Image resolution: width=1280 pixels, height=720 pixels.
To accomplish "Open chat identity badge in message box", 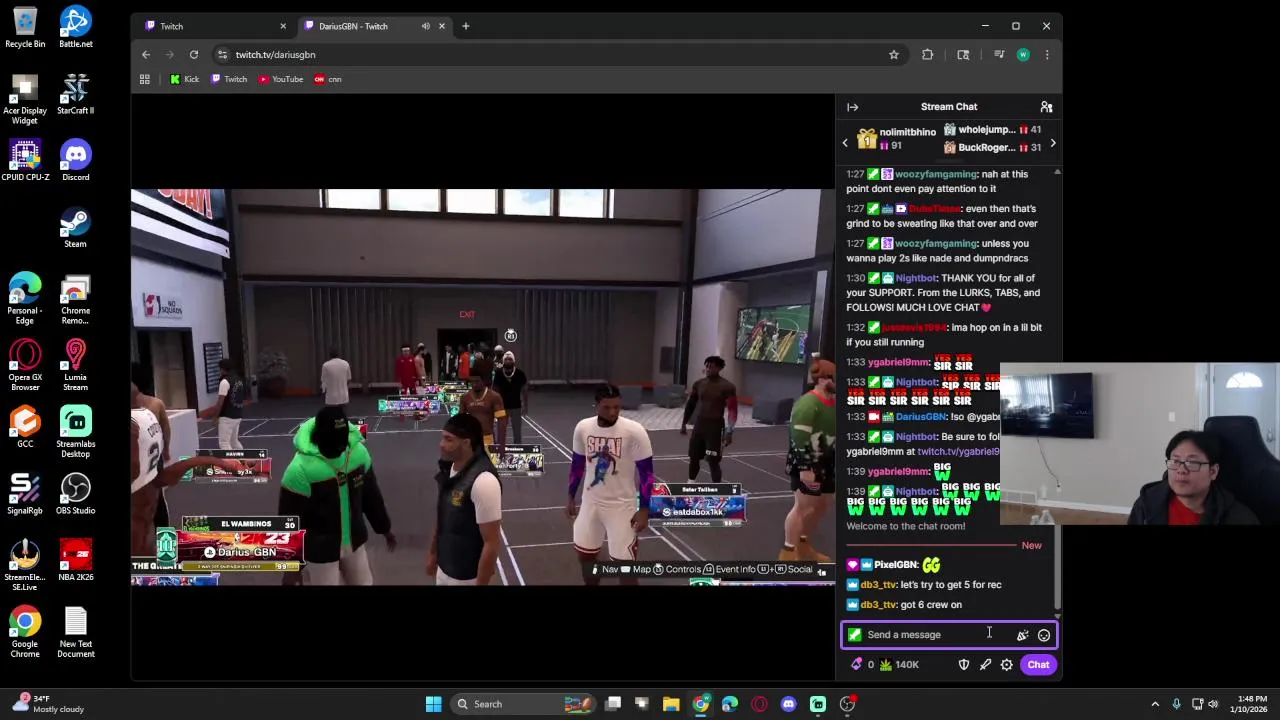I will click(855, 634).
